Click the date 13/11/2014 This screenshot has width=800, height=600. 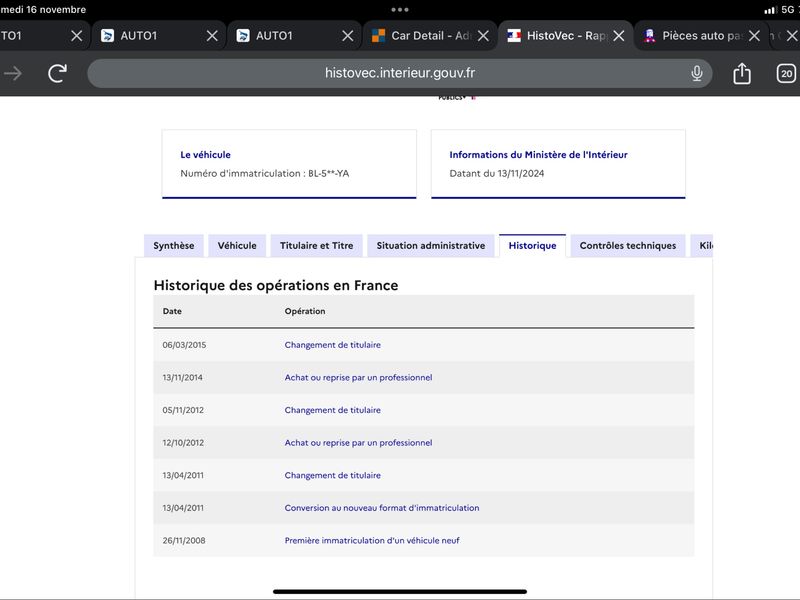tap(182, 378)
